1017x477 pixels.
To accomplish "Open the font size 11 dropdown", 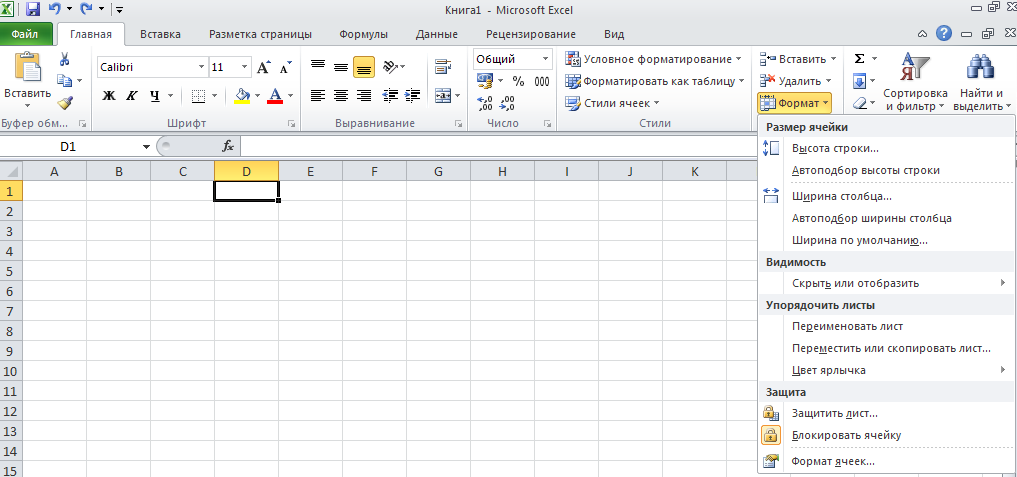I will click(x=245, y=67).
